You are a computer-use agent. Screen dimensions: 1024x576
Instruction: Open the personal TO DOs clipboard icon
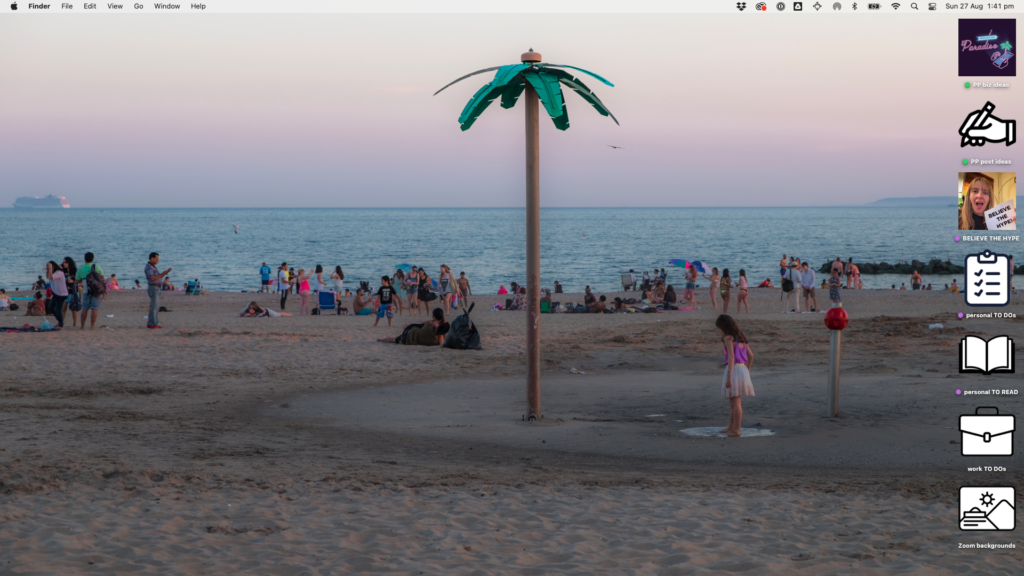tap(986, 280)
